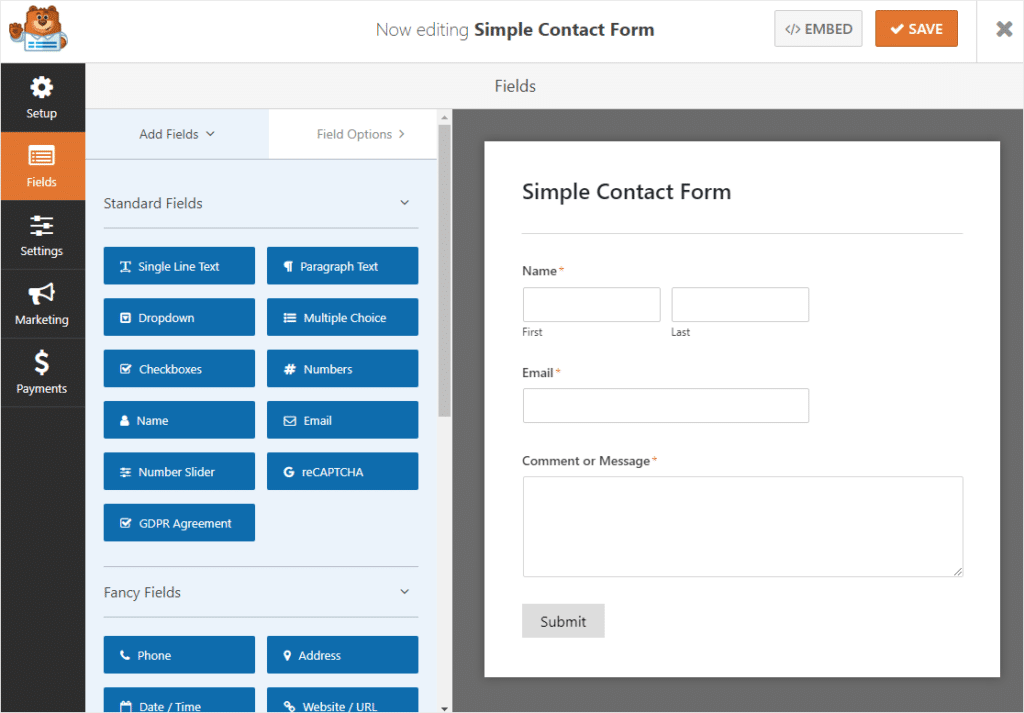
Task: Open the Payments panel in the sidebar
Action: point(42,372)
